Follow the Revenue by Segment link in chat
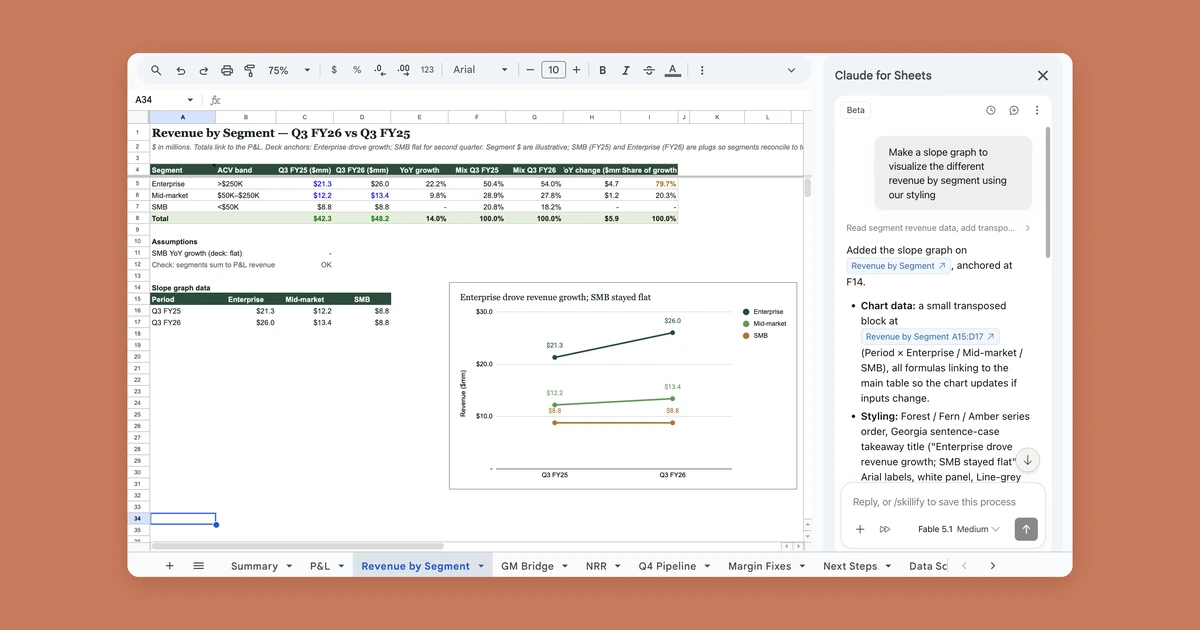The height and width of the screenshot is (630, 1200). (897, 266)
